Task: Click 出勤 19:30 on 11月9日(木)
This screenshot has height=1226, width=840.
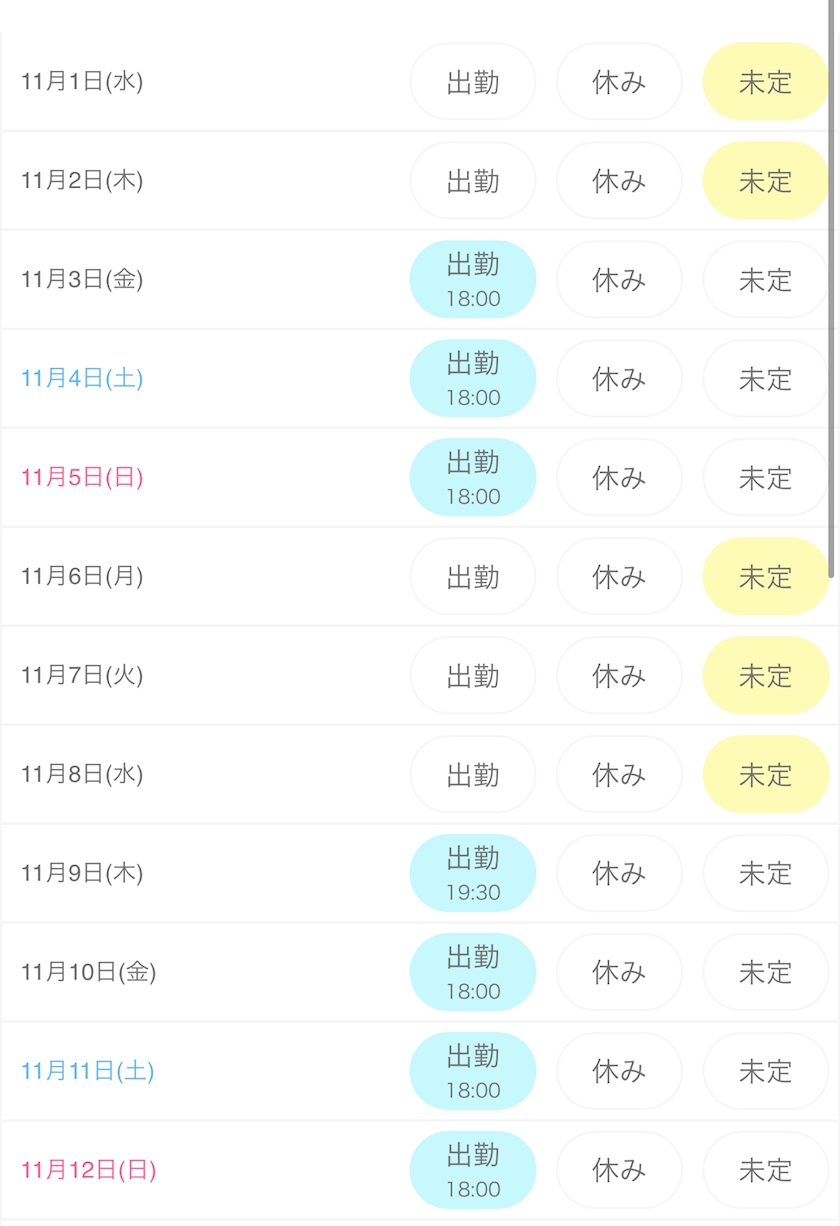Action: [473, 874]
